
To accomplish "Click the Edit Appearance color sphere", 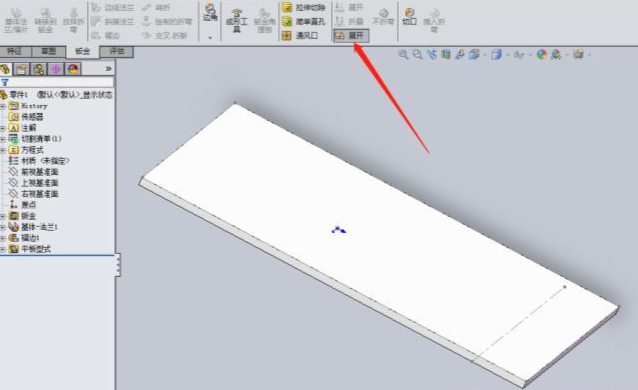I will tap(541, 54).
